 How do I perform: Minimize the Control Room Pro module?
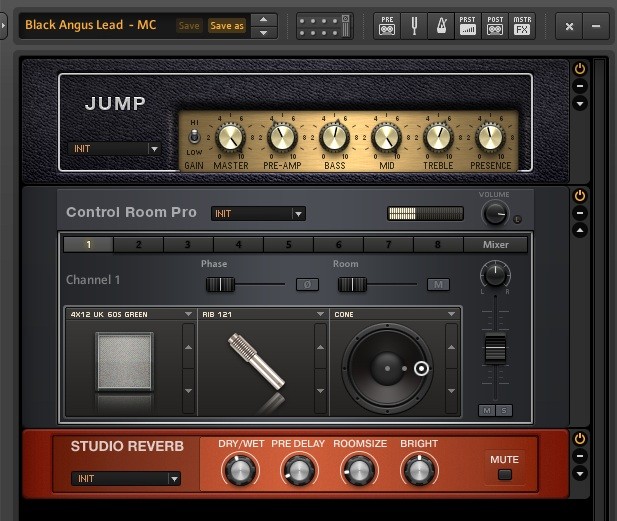click(x=580, y=213)
